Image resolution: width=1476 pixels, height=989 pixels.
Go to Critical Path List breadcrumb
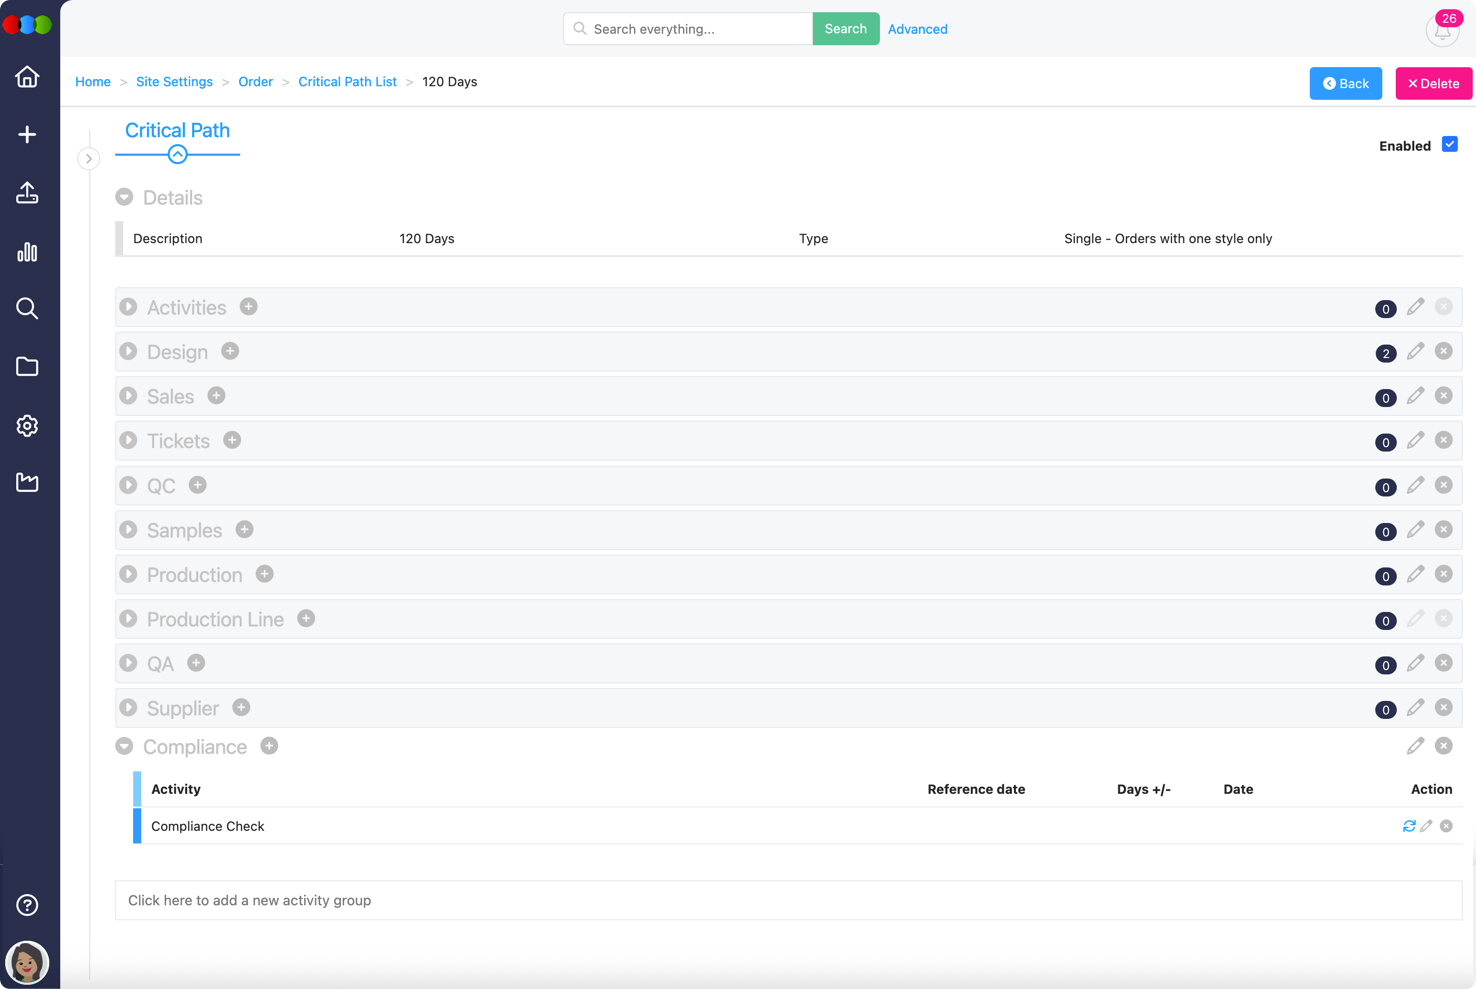click(347, 82)
